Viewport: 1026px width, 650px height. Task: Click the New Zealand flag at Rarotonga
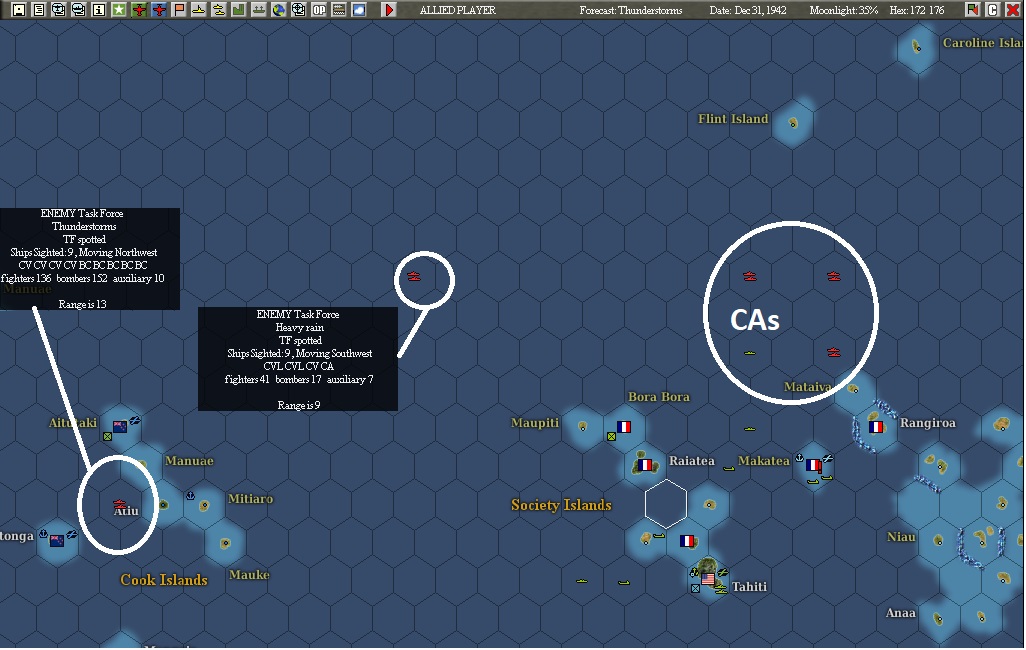pyautogui.click(x=57, y=541)
